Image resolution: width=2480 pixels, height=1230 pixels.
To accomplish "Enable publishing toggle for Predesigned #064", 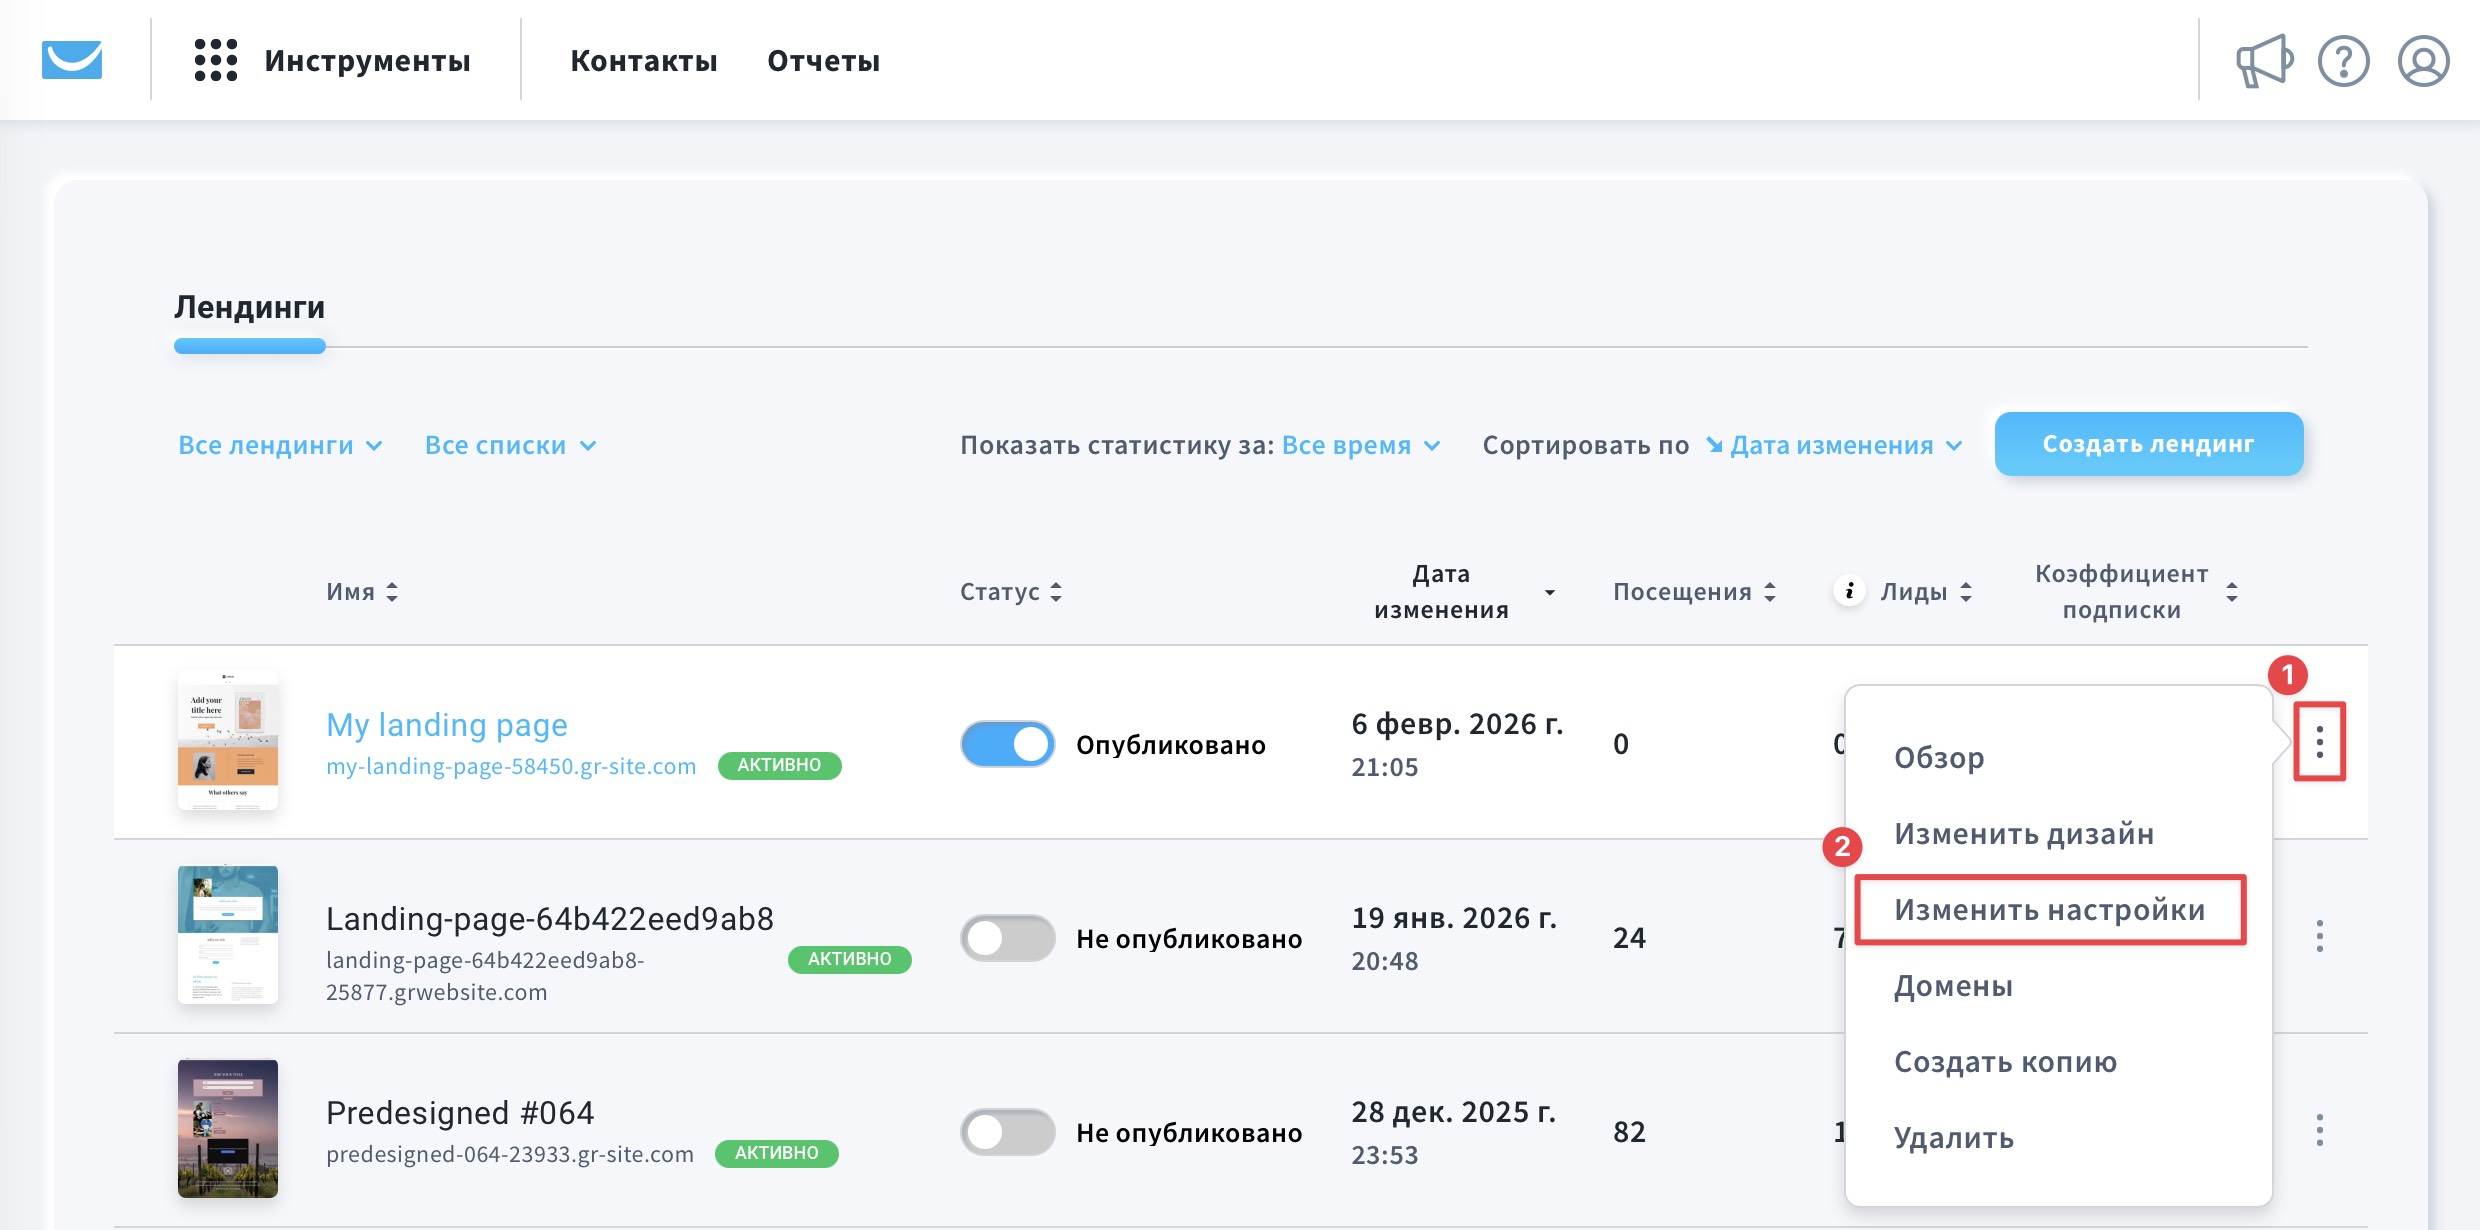I will click(x=1007, y=1132).
